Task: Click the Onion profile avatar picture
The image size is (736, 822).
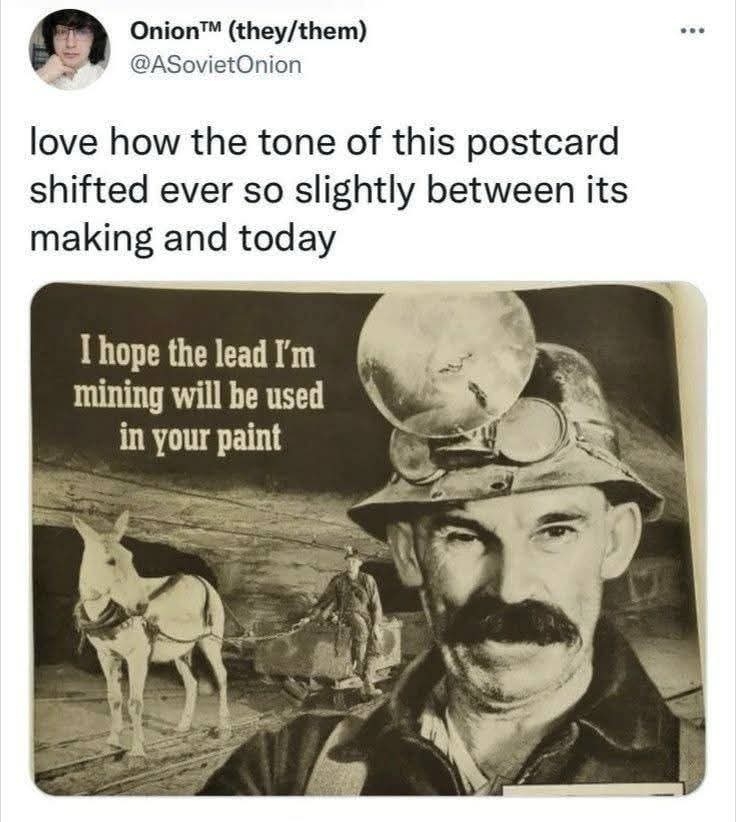Action: point(68,49)
